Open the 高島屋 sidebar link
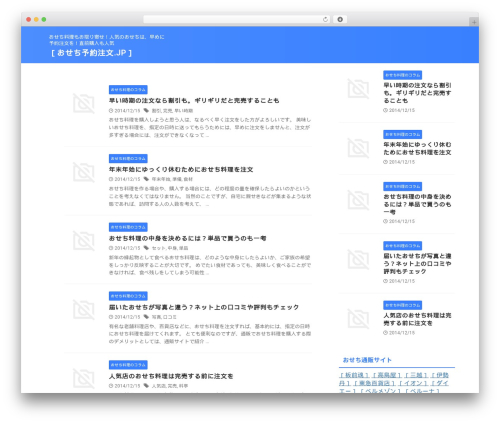 pos(387,375)
